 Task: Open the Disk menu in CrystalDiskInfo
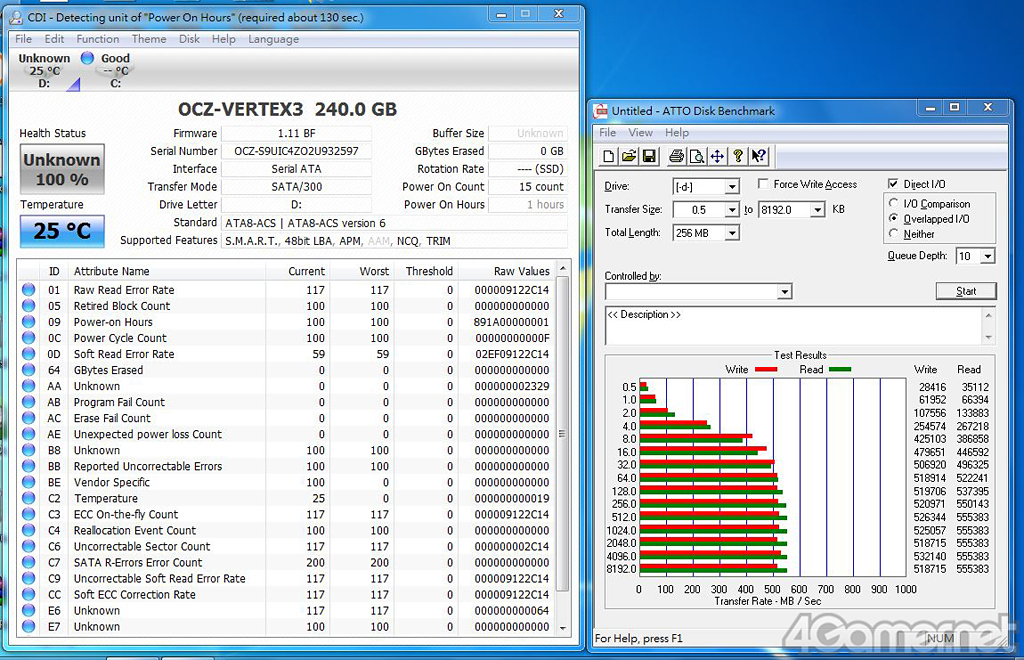tap(189, 39)
